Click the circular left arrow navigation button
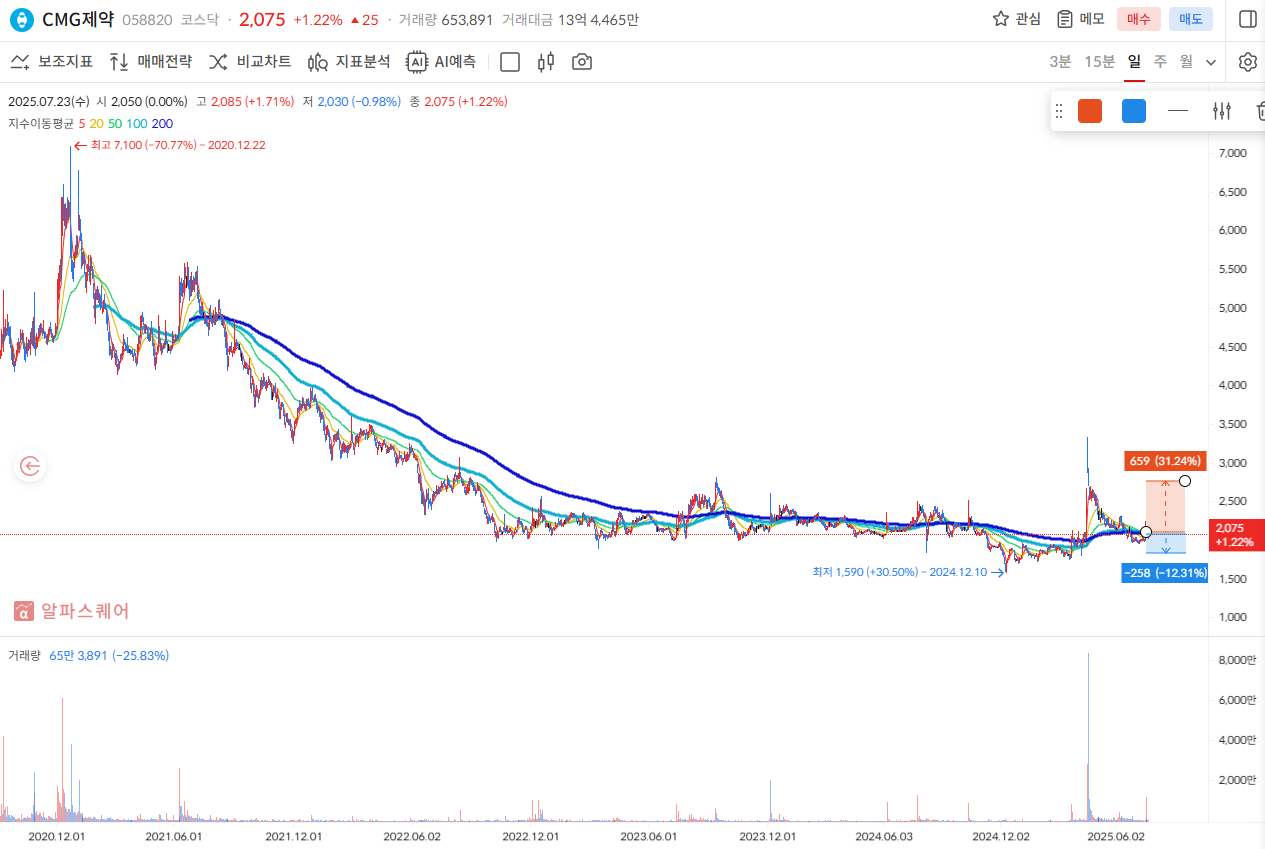Screen dimensions: 1265x849 coord(30,465)
